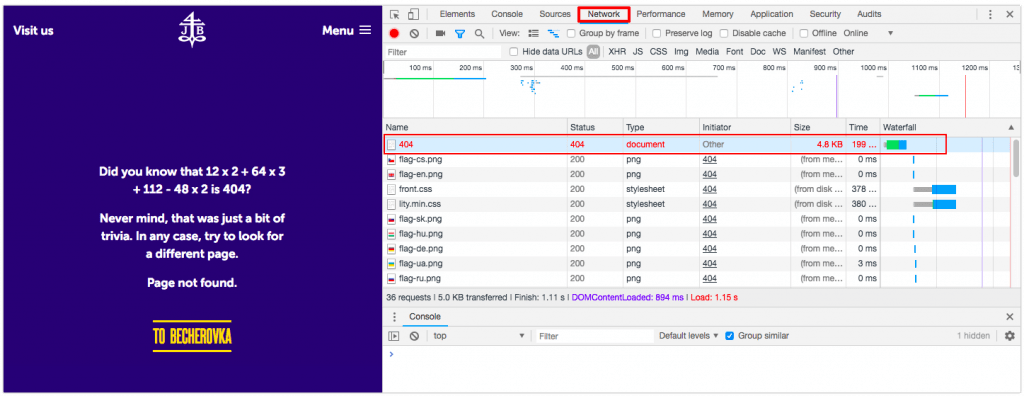The height and width of the screenshot is (396, 1024).
Task: Open the Performance tab
Action: click(661, 14)
